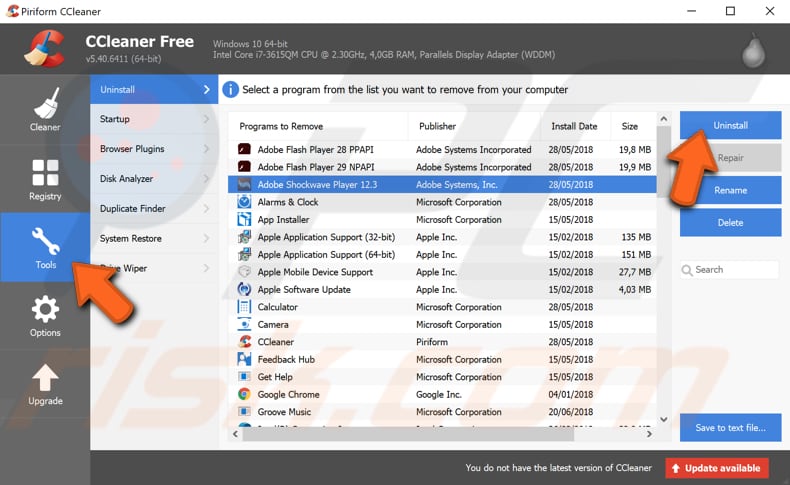
Task: Click Apple Application Support (32-bit) icon
Action: 244,237
